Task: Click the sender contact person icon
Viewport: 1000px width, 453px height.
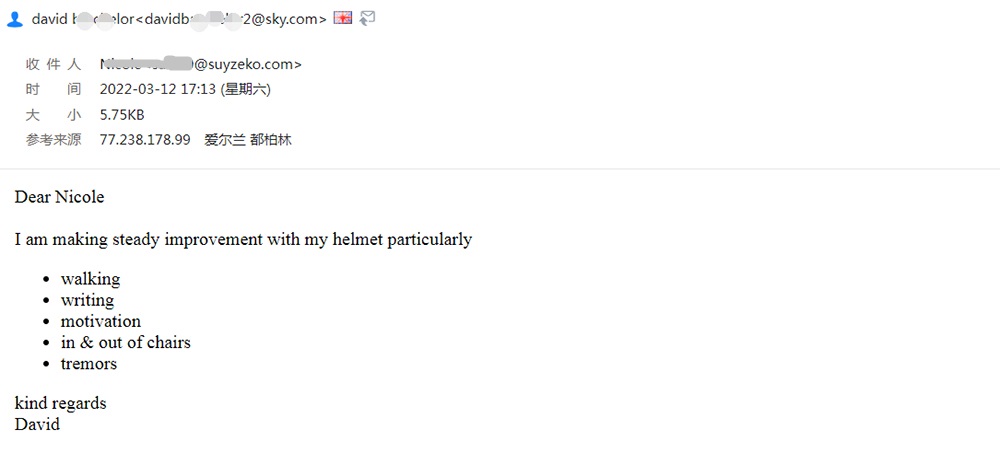Action: 15,19
